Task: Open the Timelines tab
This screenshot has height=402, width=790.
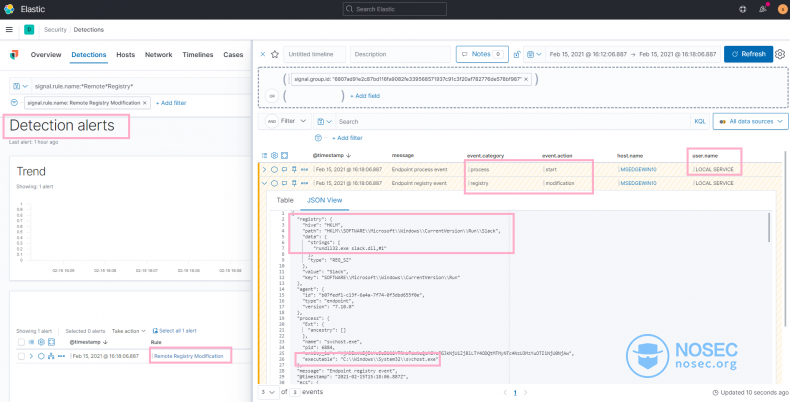Action: (x=198, y=55)
